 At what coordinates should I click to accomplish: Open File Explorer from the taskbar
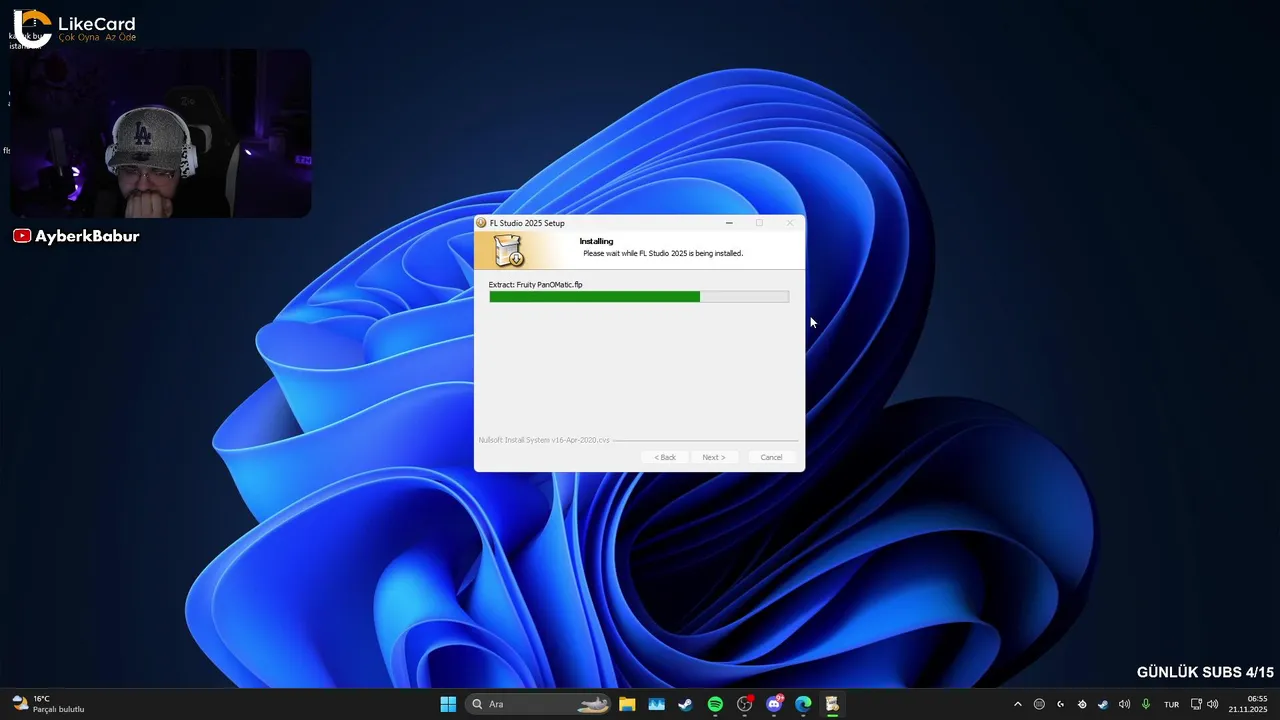click(x=627, y=704)
